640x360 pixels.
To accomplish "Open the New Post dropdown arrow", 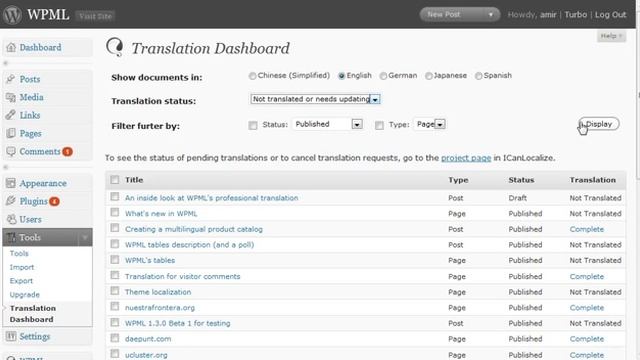I will 491,15.
